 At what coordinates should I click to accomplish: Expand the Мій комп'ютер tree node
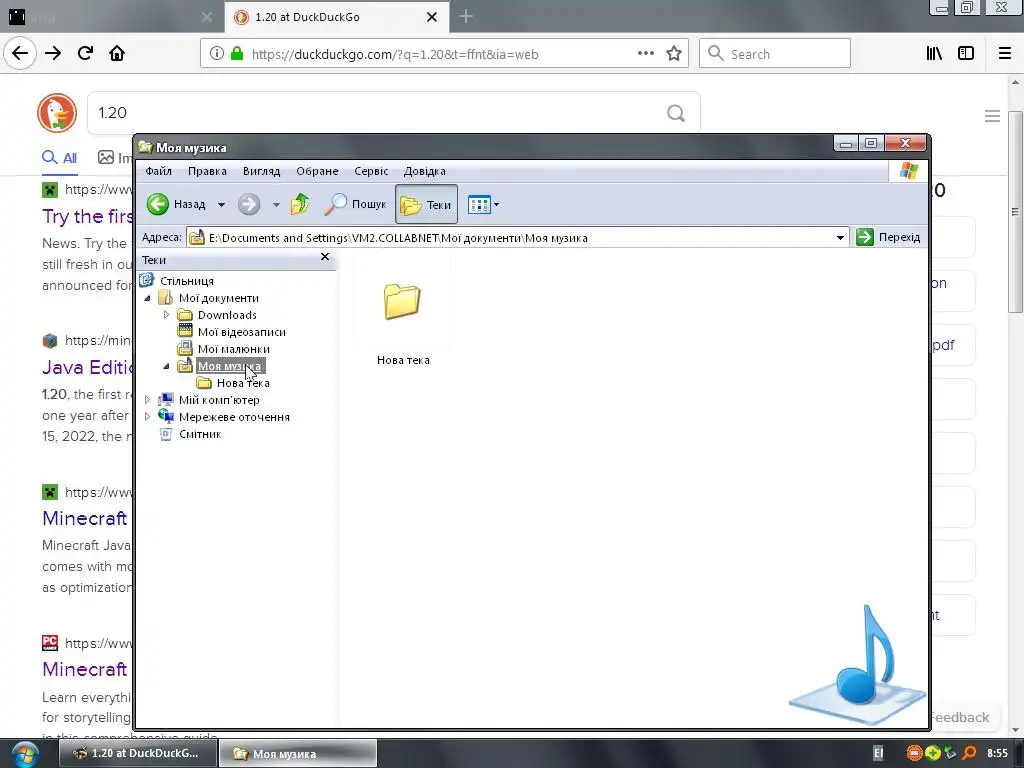tap(148, 400)
